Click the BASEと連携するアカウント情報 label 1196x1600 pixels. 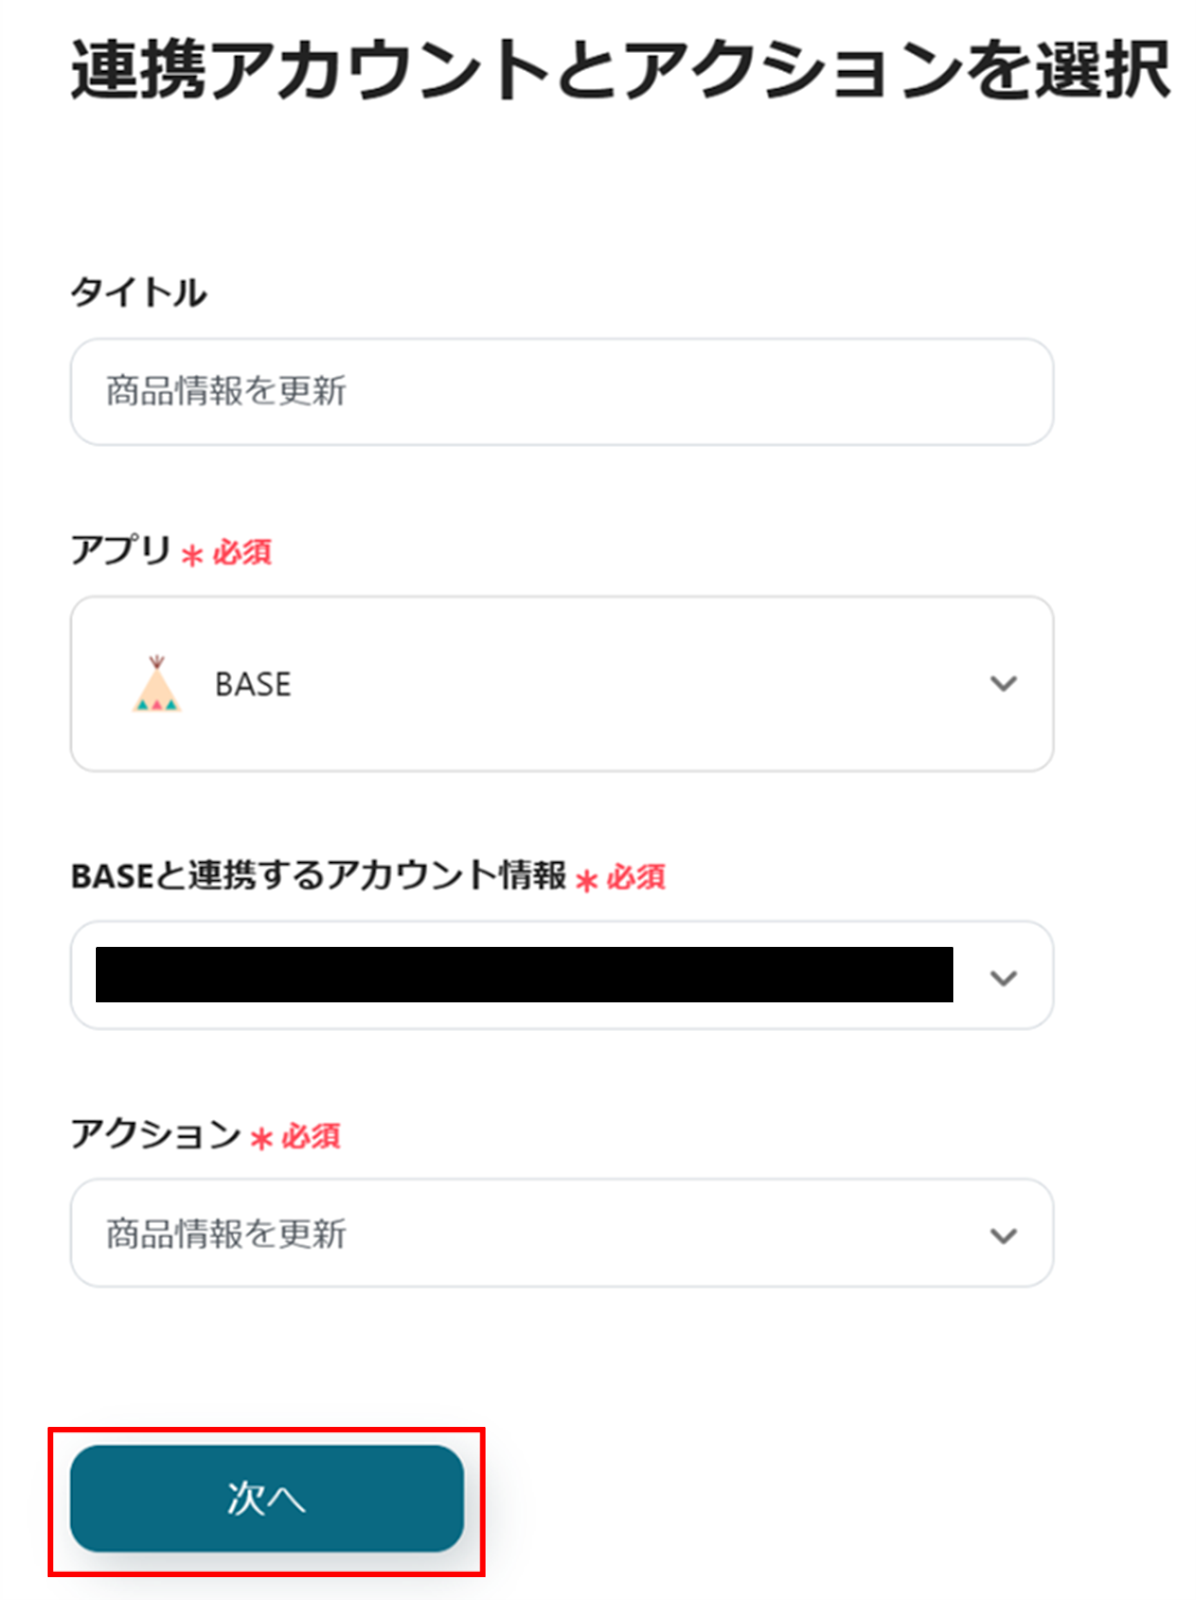[318, 876]
